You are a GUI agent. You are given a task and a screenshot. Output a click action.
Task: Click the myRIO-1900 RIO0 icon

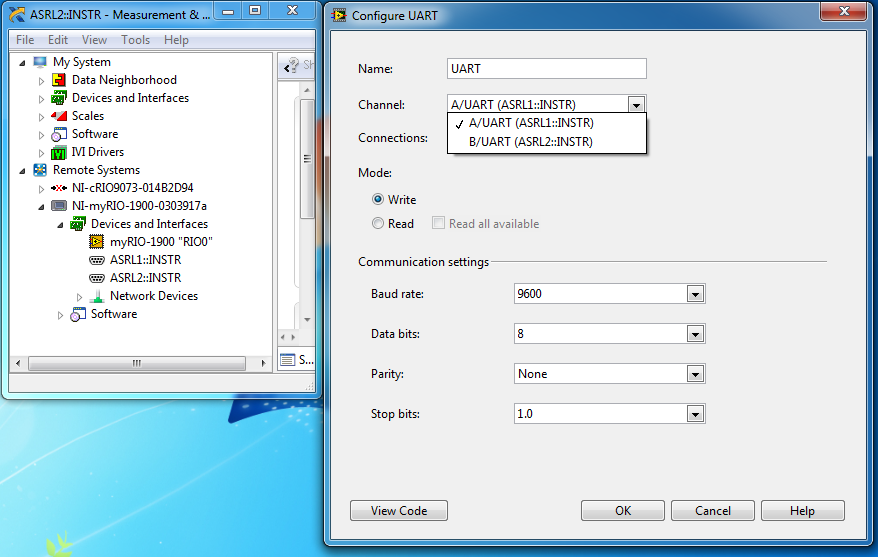(96, 242)
